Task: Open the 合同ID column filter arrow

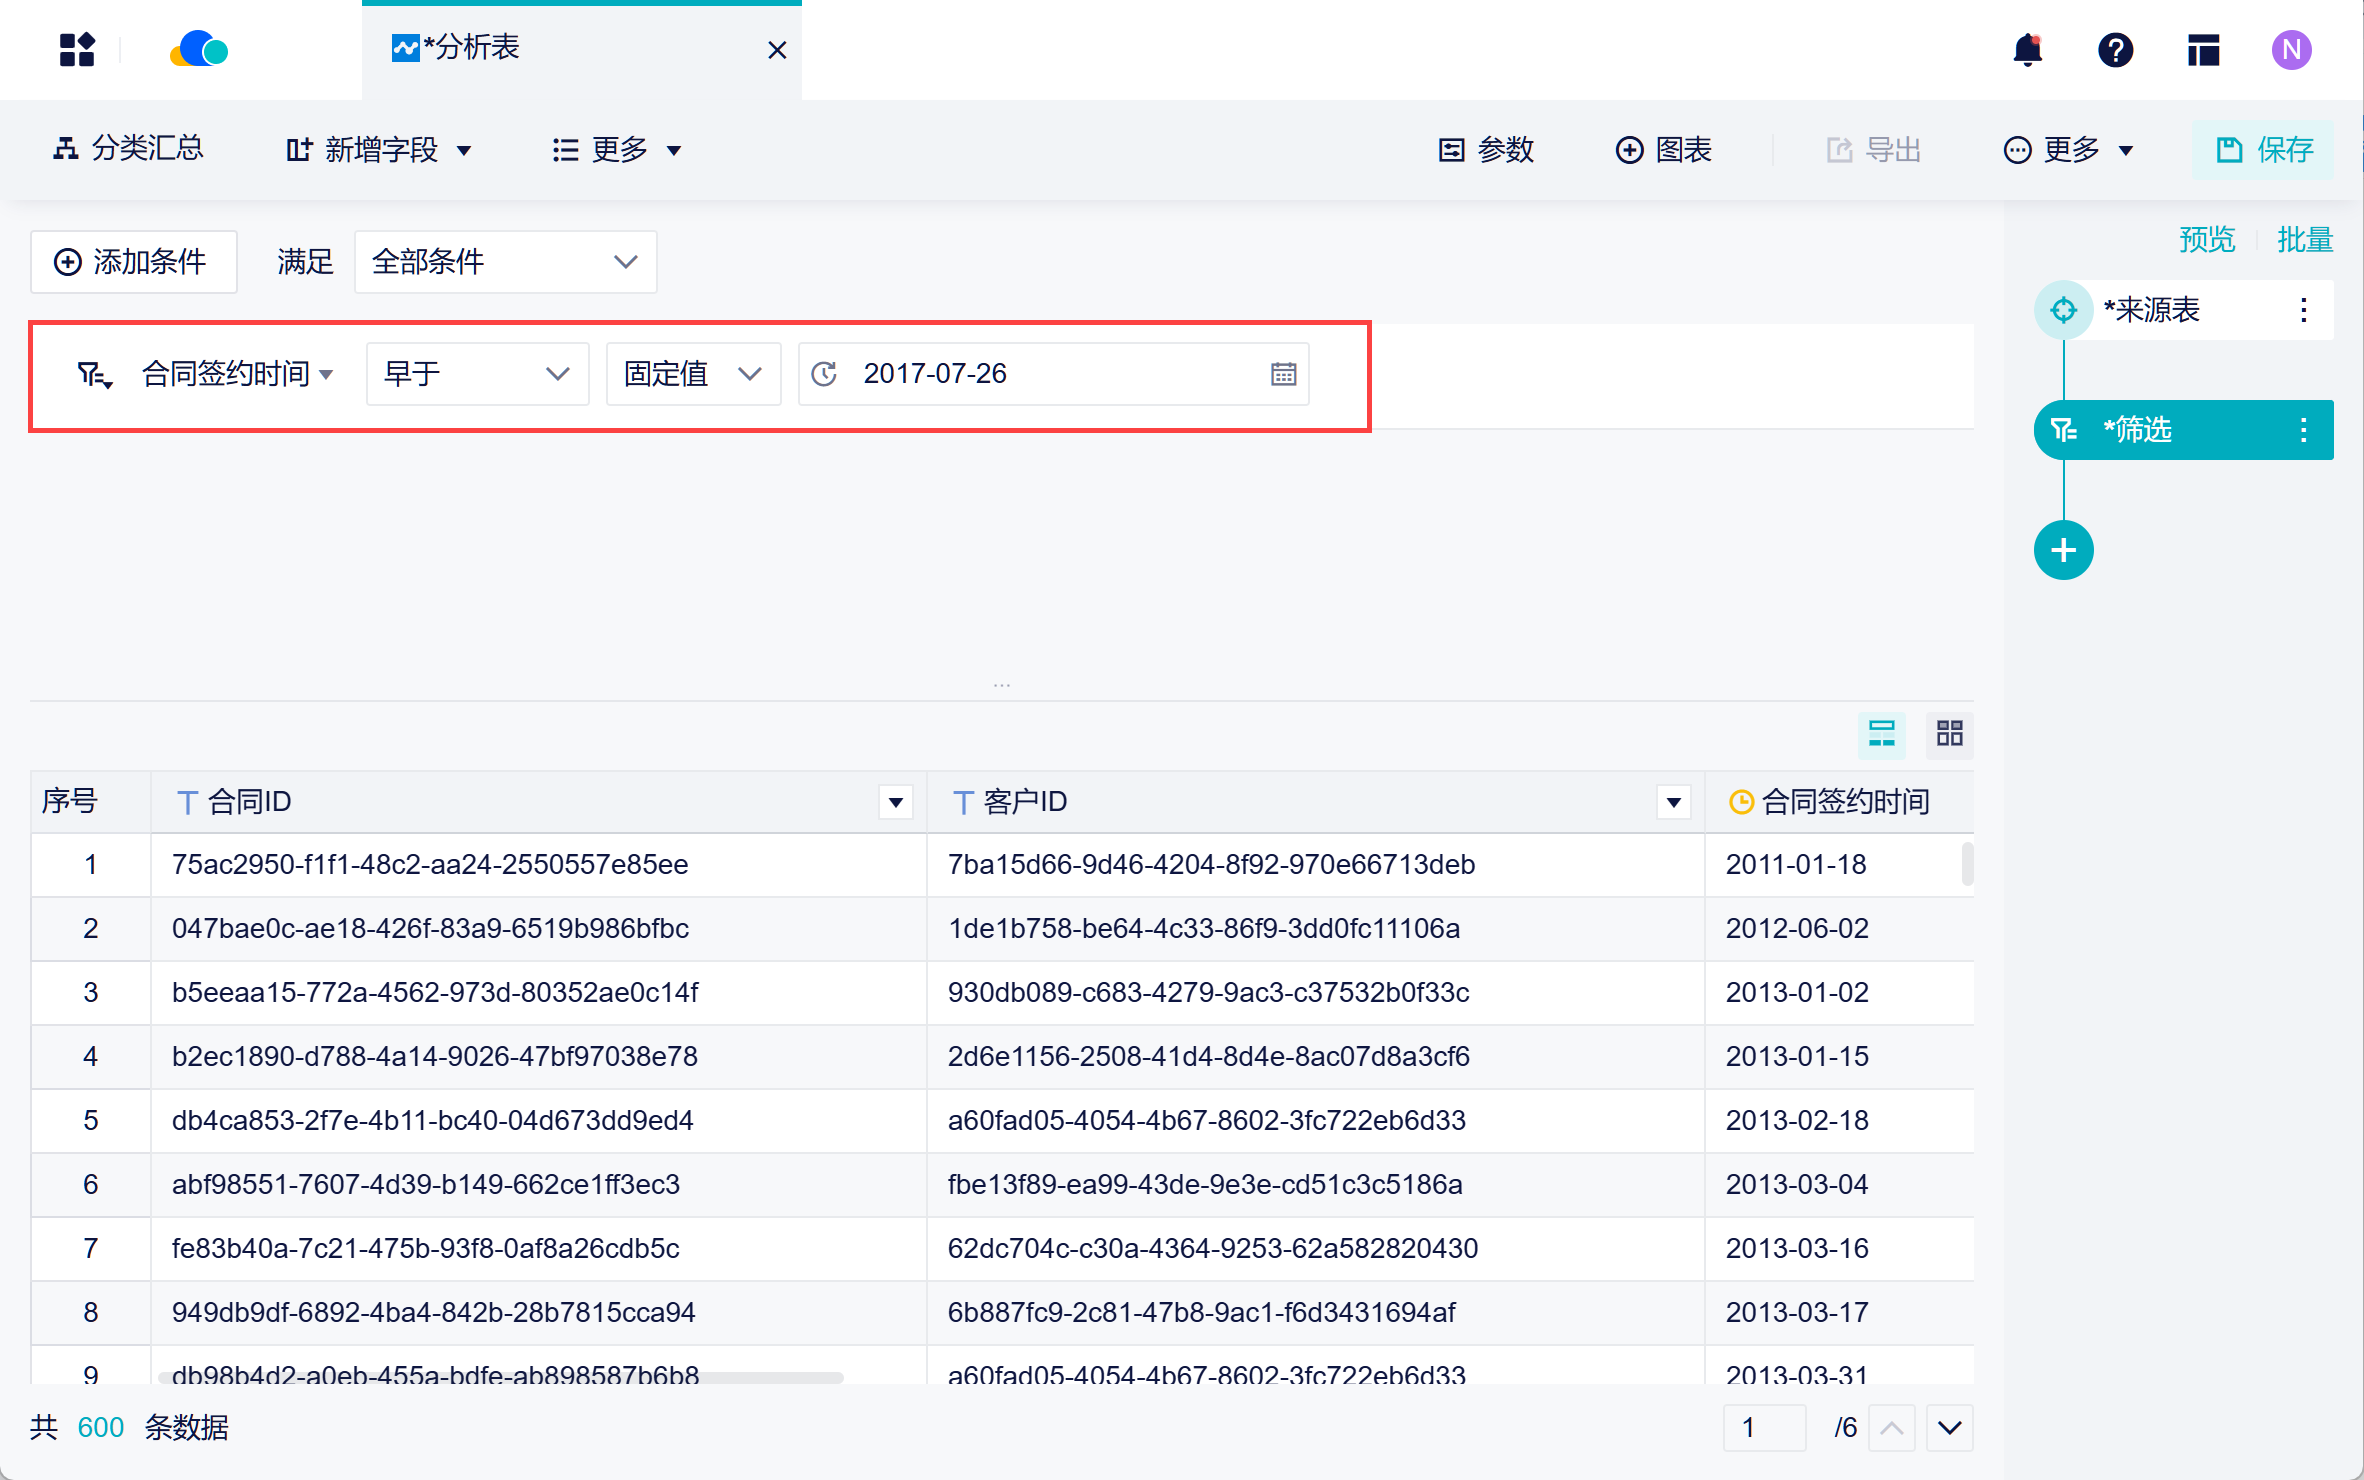Action: point(895,802)
